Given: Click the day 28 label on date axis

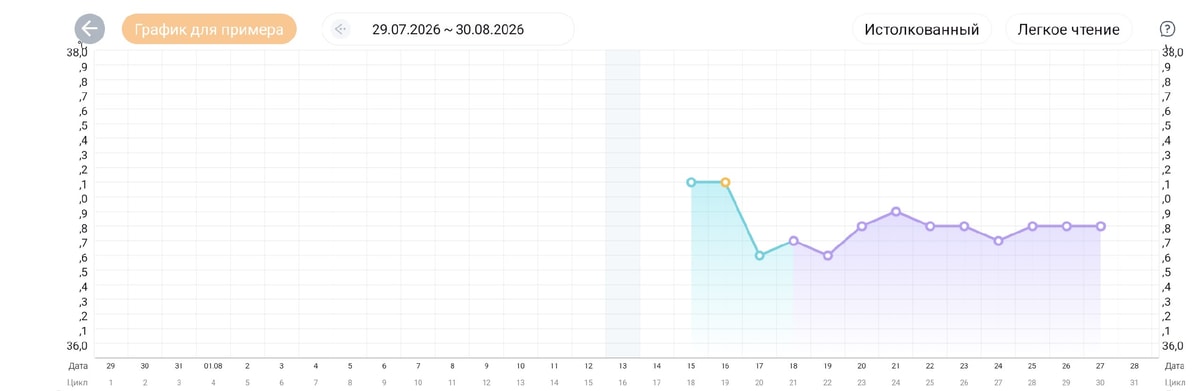Looking at the screenshot, I should click(x=1135, y=366).
